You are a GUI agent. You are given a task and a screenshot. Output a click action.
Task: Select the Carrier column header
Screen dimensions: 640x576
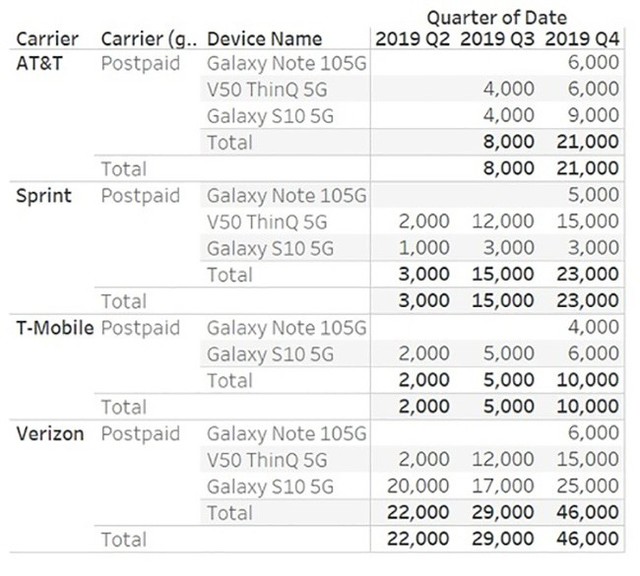coord(47,39)
